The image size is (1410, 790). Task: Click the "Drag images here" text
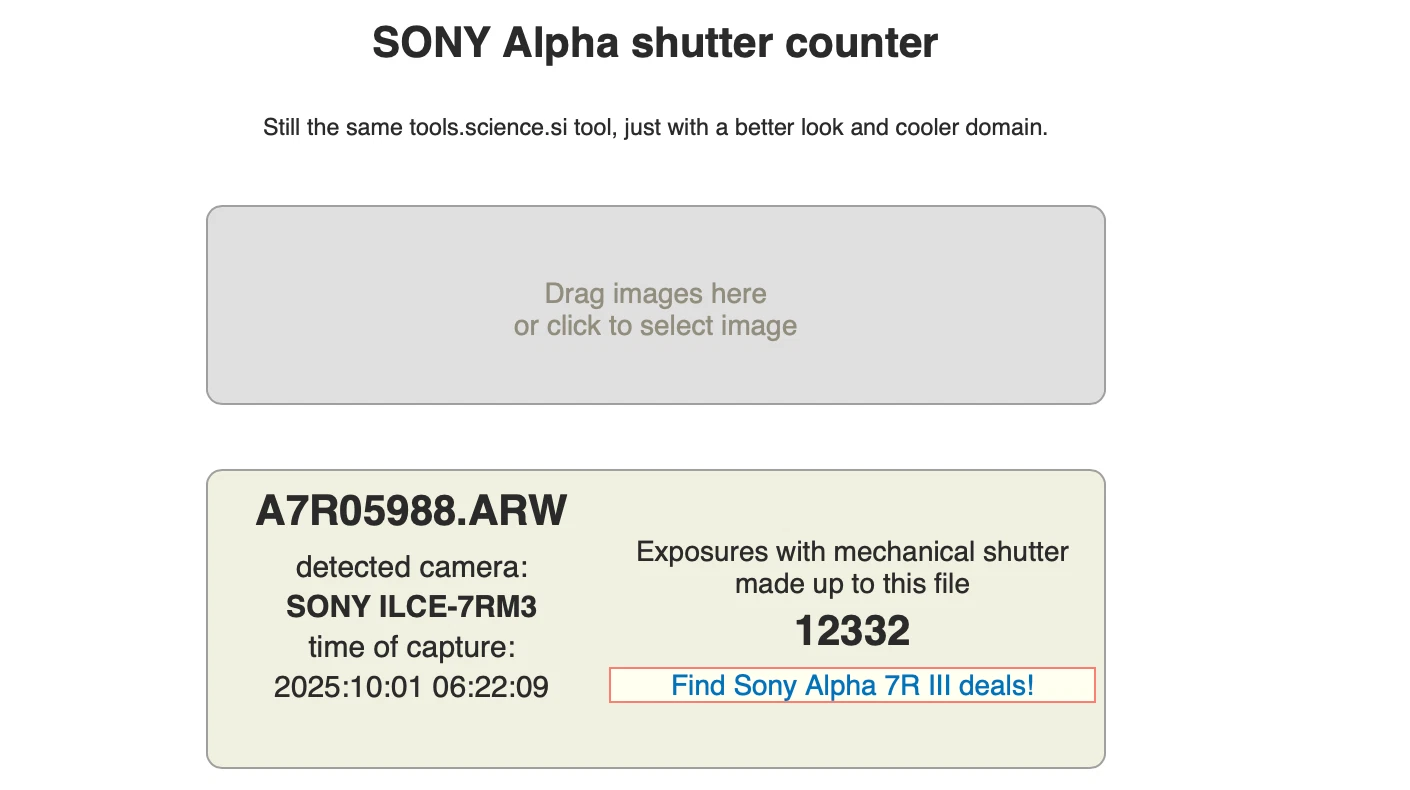pos(655,294)
